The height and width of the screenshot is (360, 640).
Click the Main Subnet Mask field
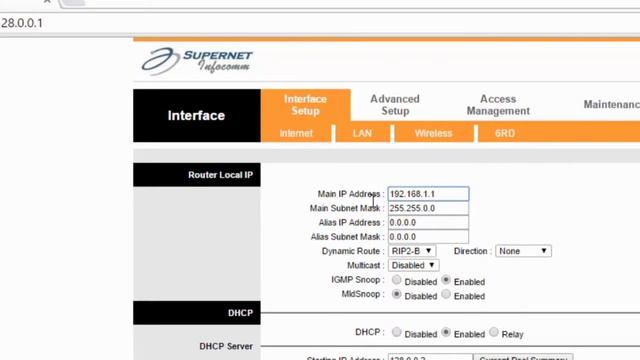pos(428,208)
